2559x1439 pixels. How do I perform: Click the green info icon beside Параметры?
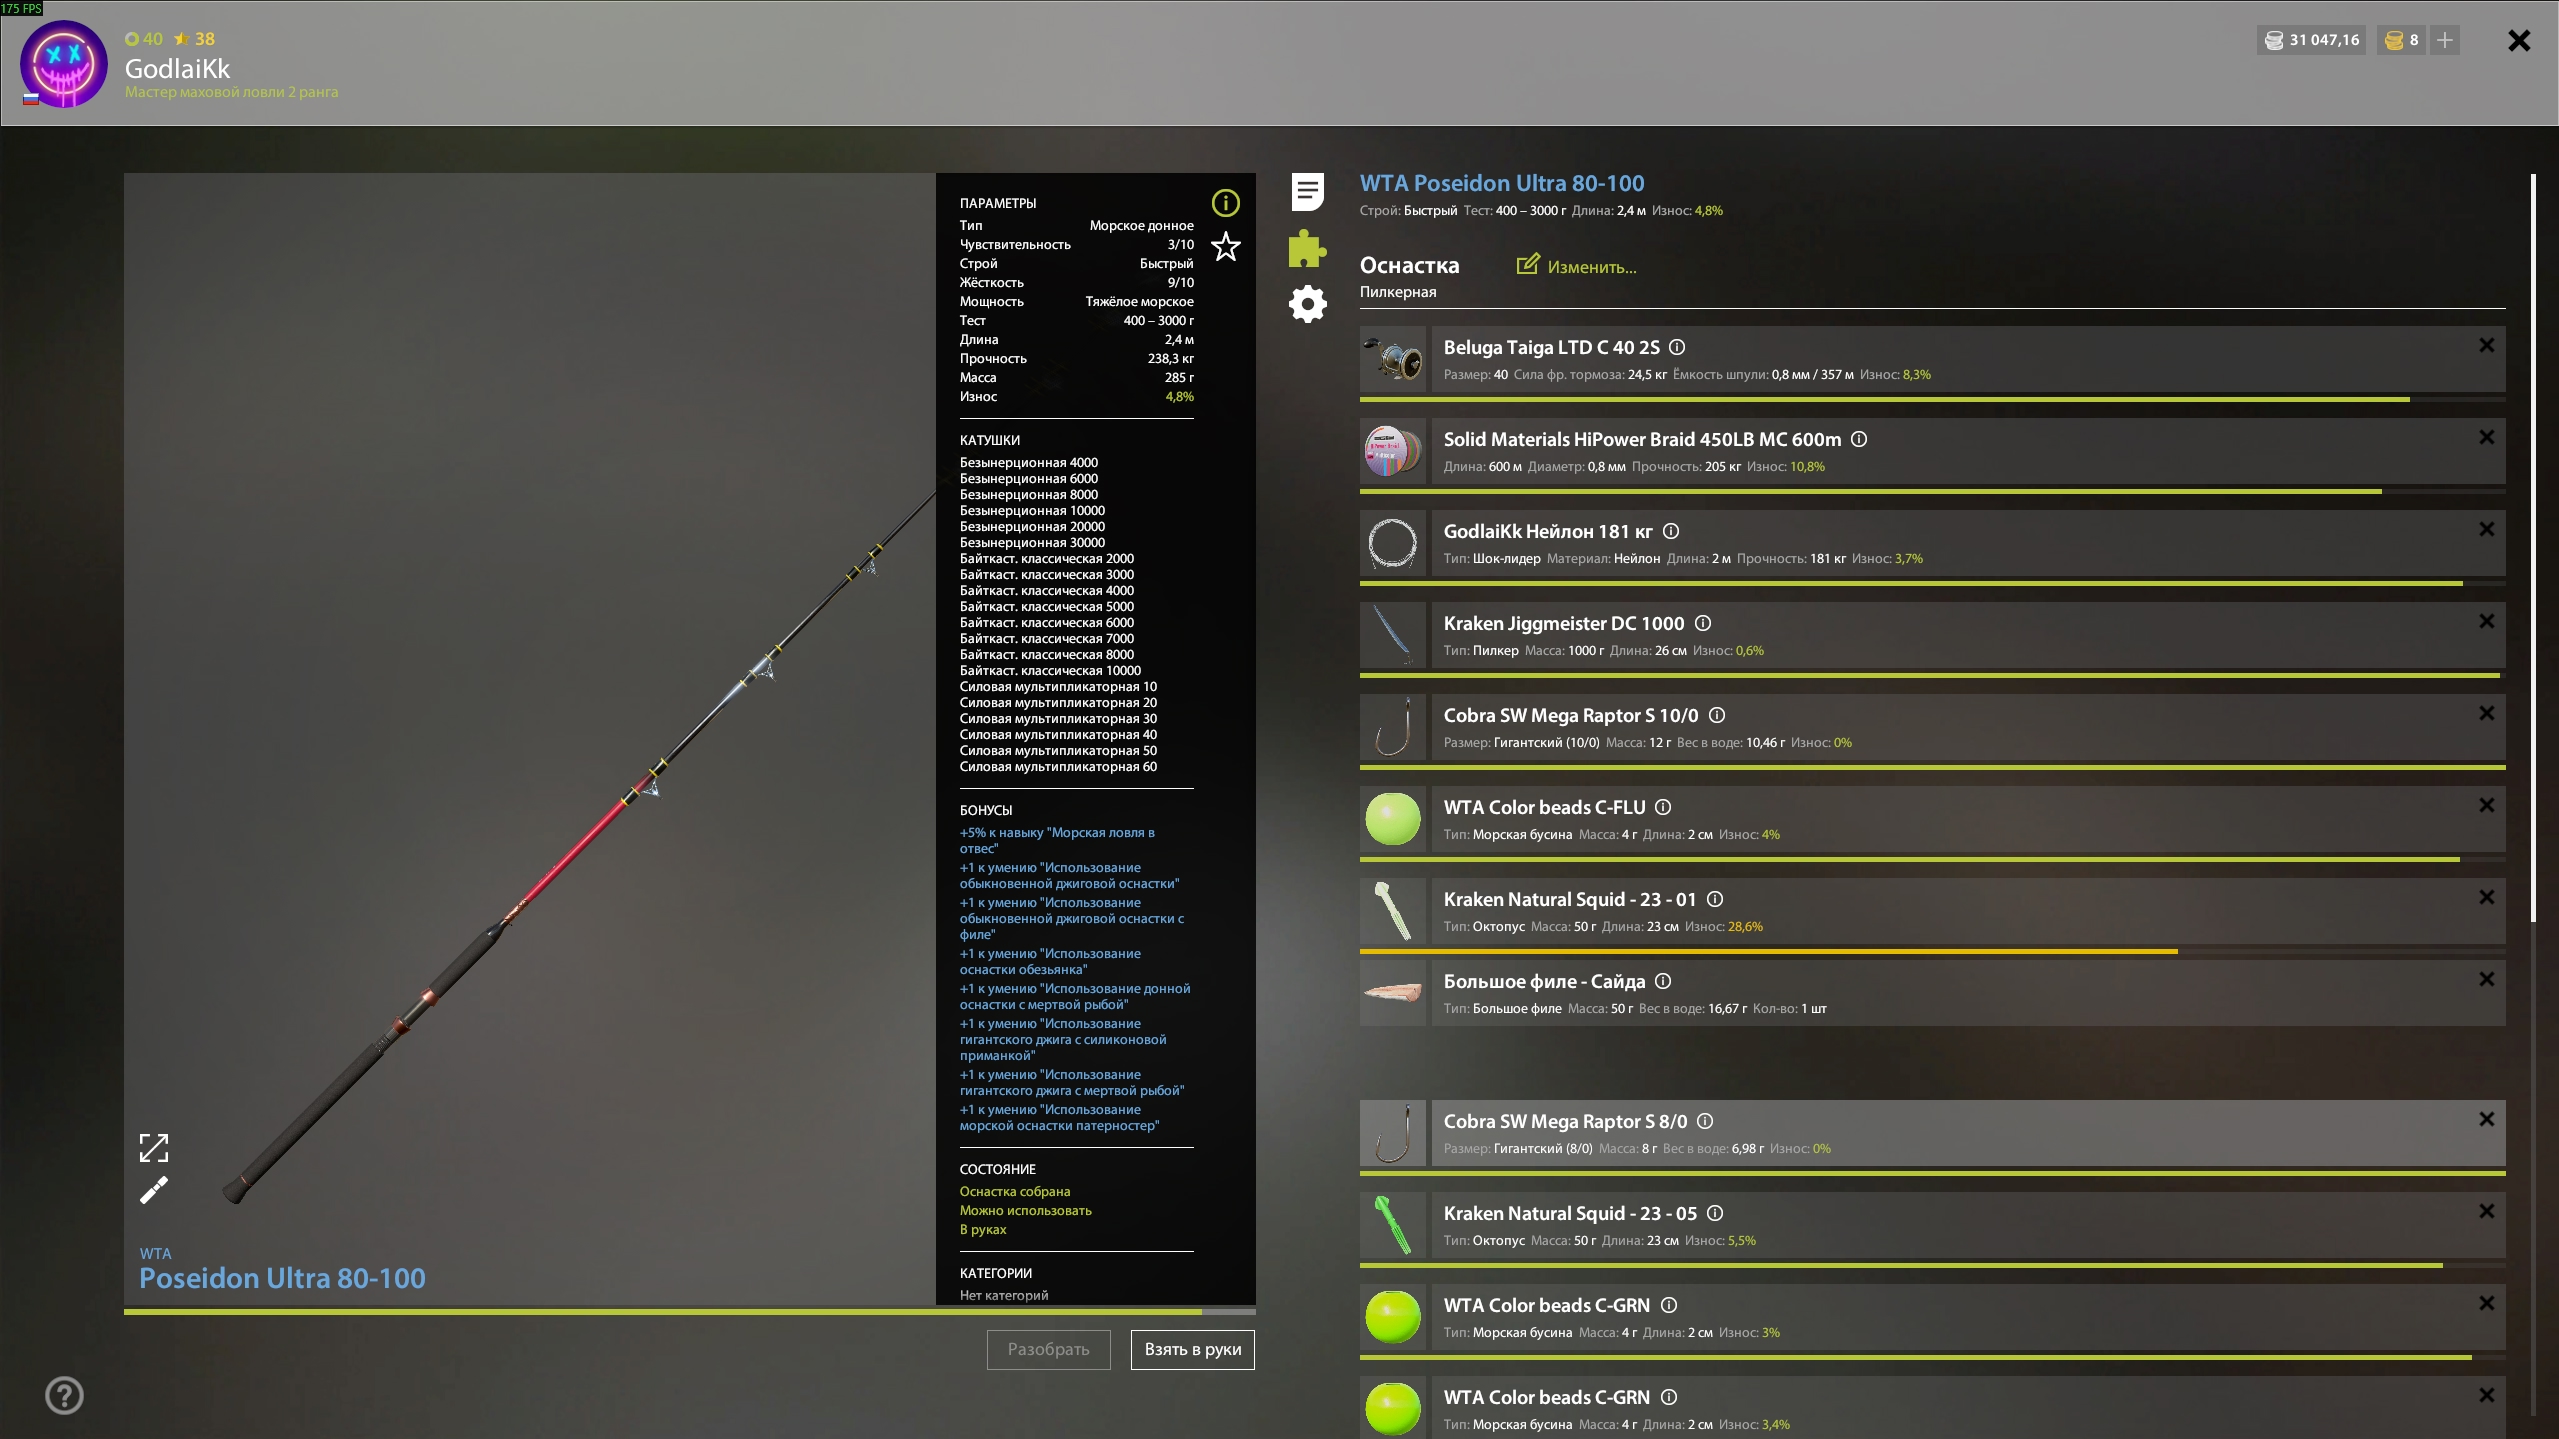[1225, 204]
